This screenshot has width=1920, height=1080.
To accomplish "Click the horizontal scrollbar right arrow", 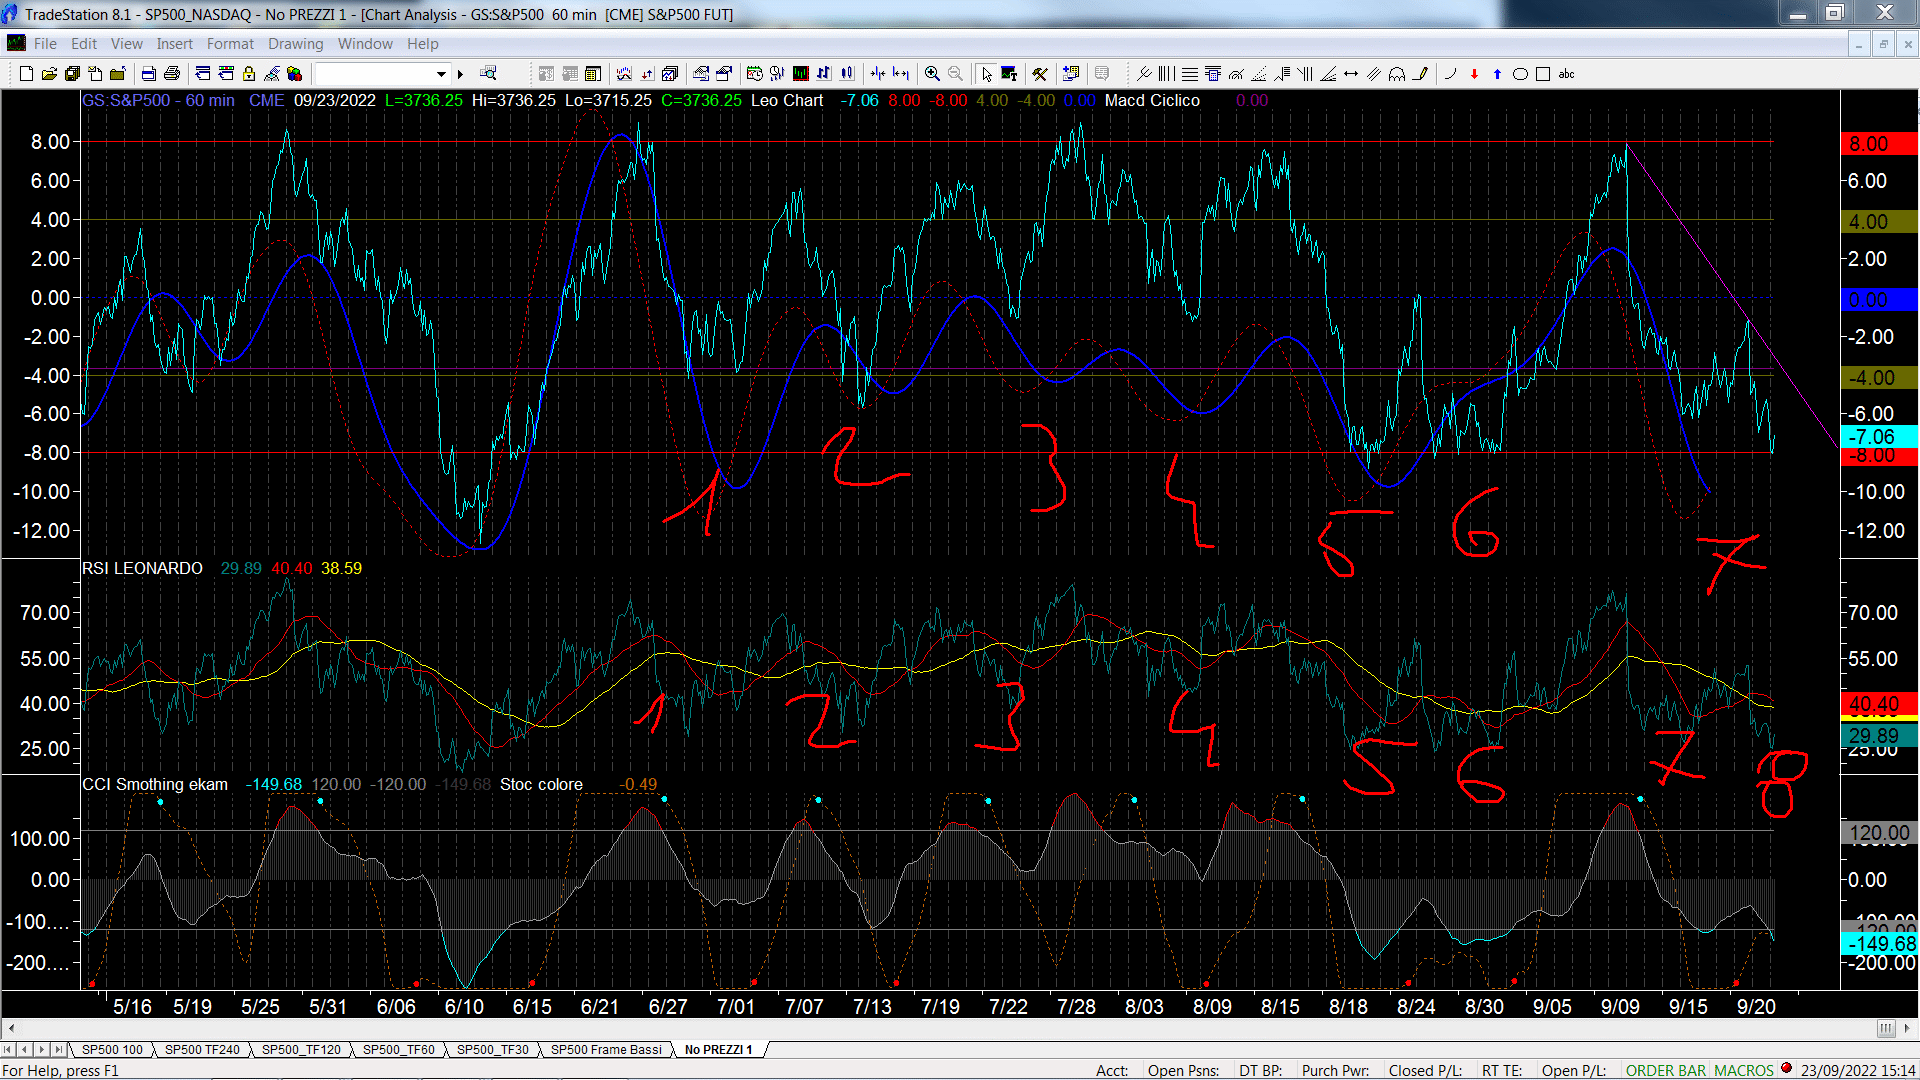I will tap(1908, 1028).
